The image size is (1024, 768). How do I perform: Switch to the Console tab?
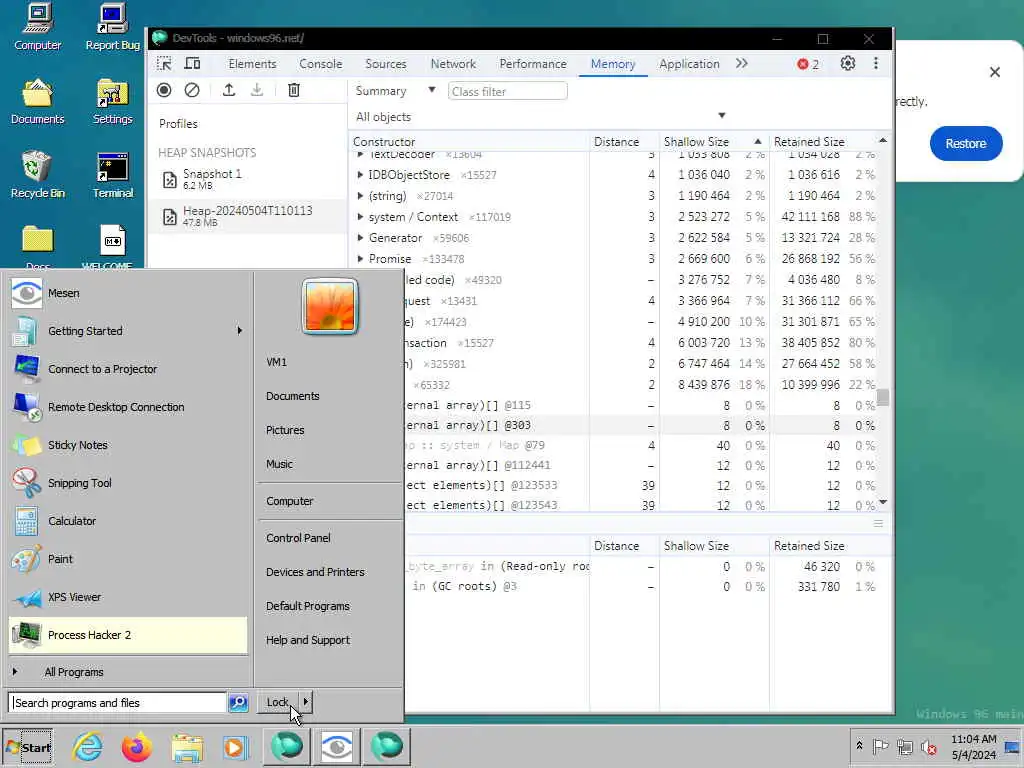coord(321,63)
